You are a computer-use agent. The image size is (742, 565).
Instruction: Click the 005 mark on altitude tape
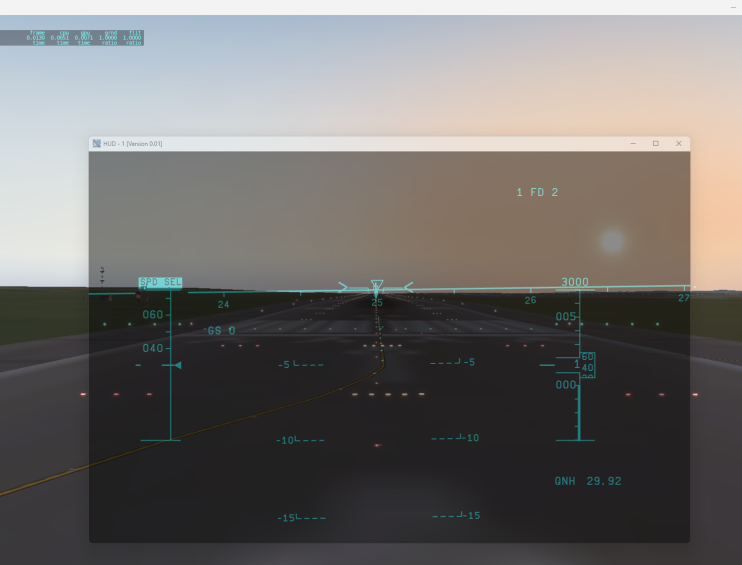click(x=566, y=316)
